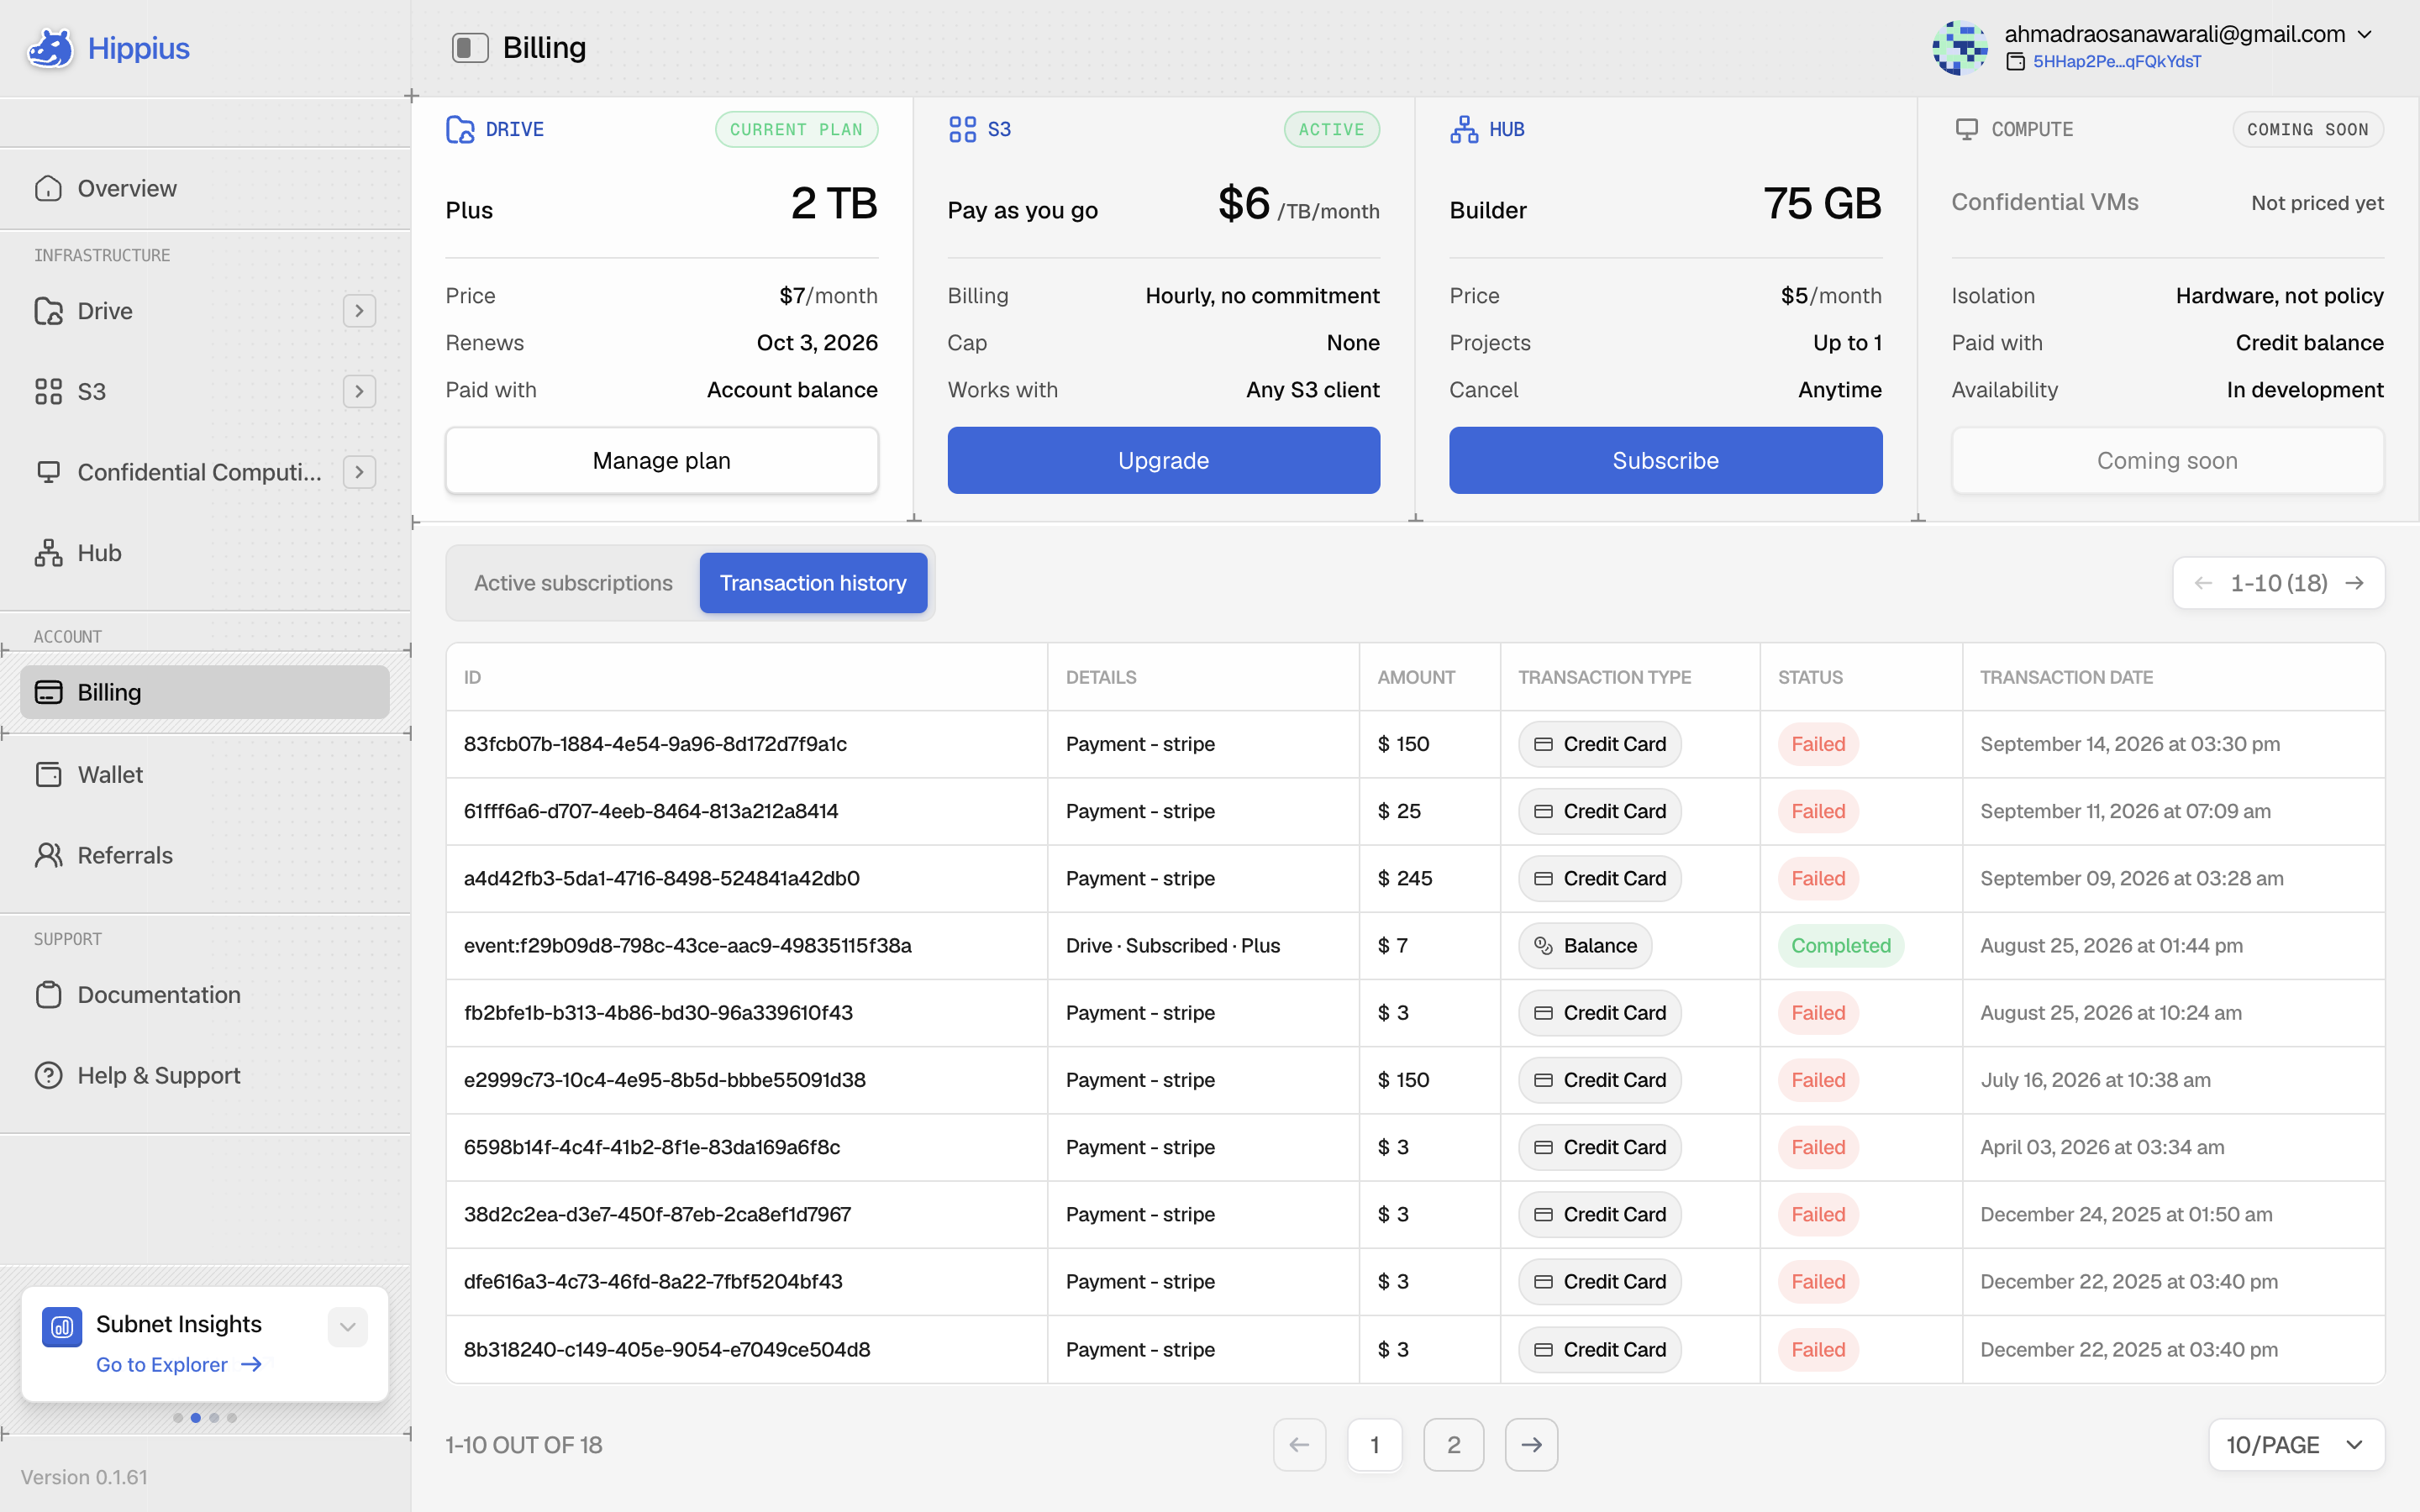Select the second carousel dot under Subnet Insights
This screenshot has width=2420, height=1512.
[196, 1417]
